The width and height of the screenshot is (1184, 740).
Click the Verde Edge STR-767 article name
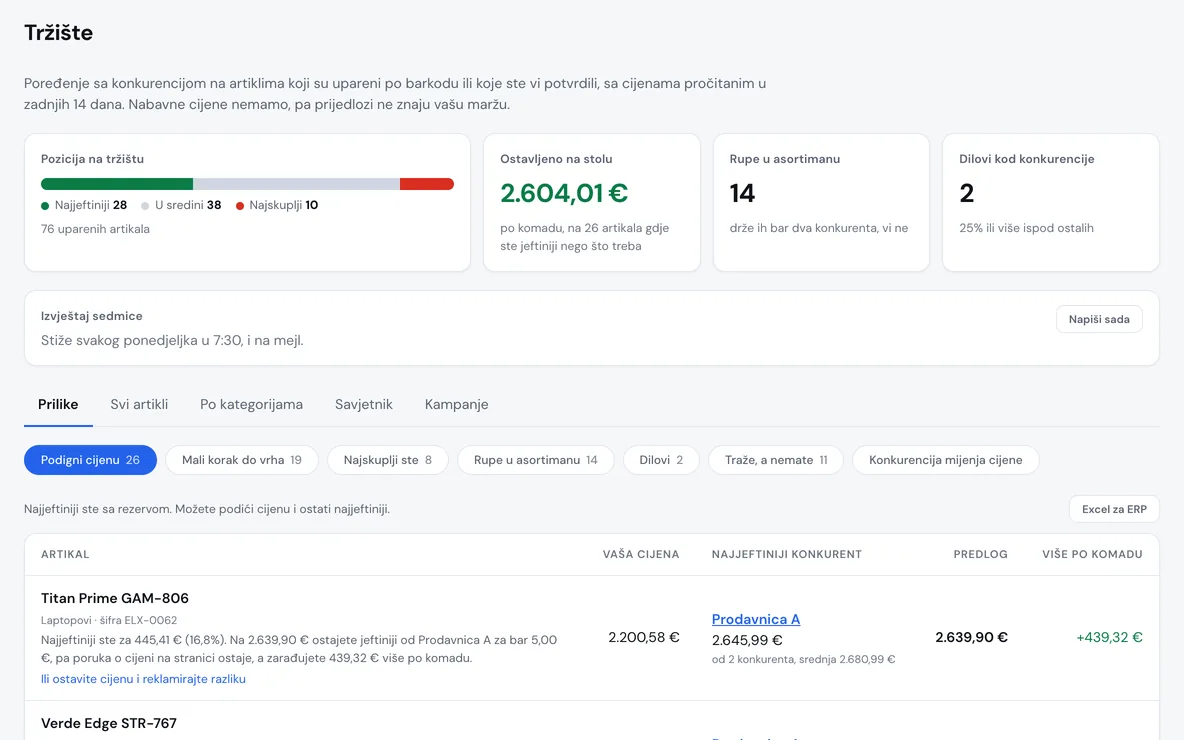coord(109,723)
